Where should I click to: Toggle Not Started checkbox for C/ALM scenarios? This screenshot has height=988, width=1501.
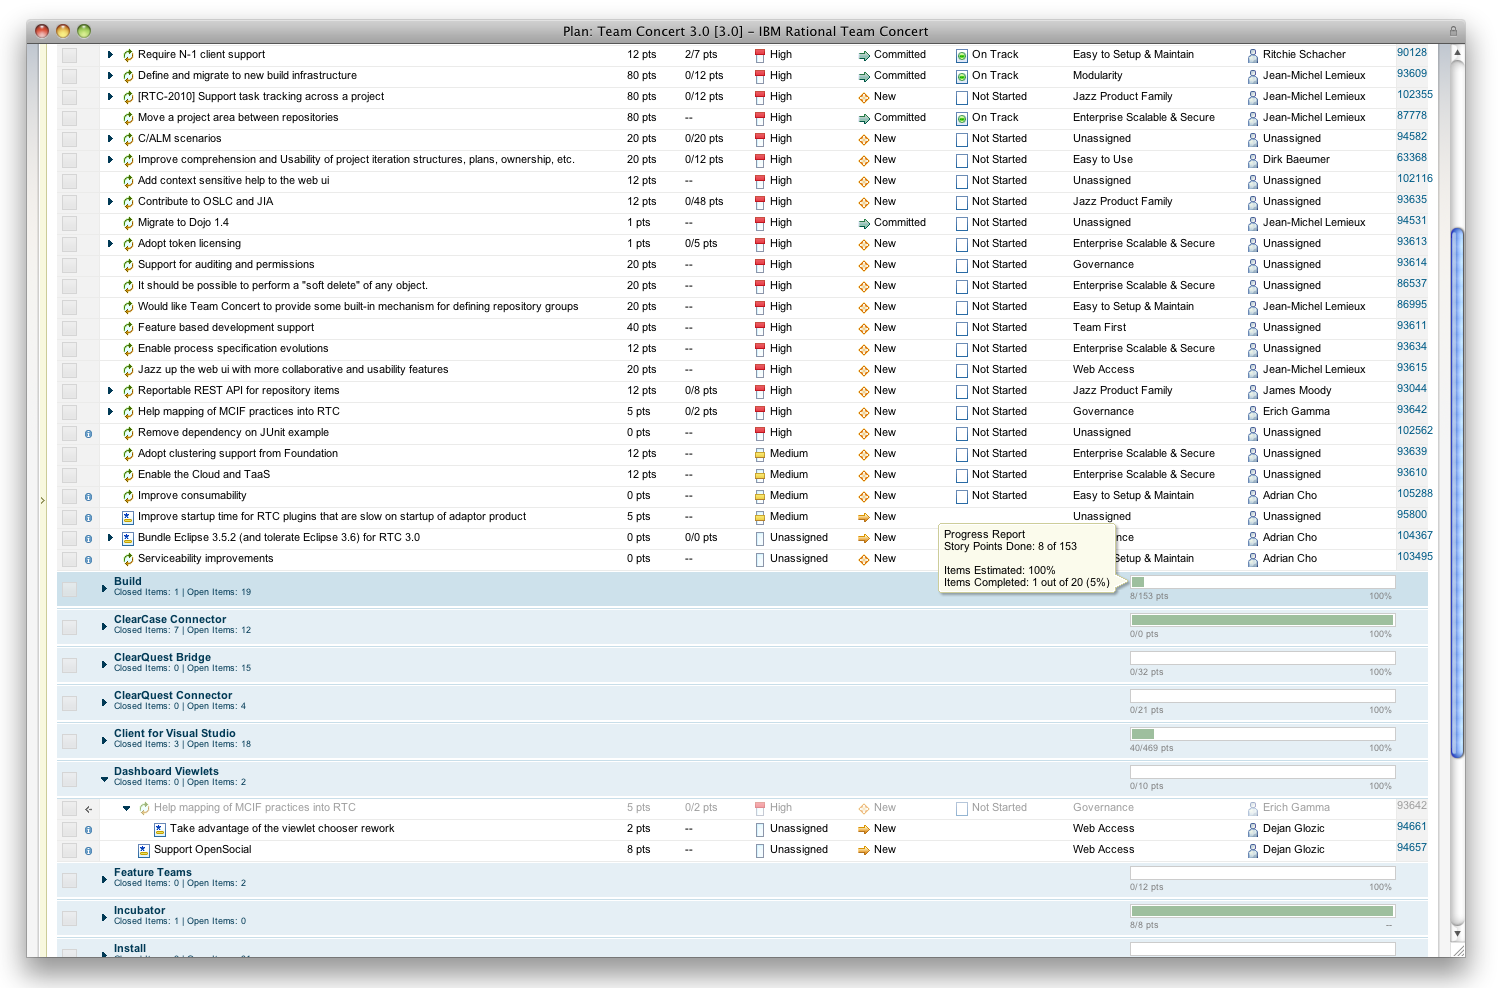click(x=962, y=139)
